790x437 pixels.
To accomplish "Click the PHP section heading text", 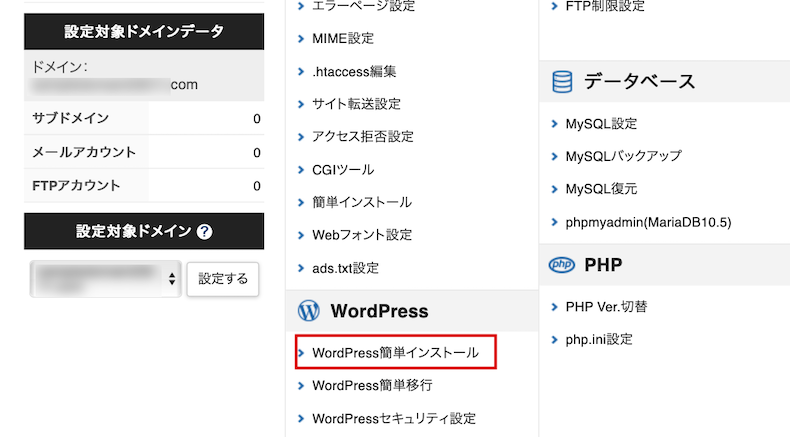I will [603, 265].
